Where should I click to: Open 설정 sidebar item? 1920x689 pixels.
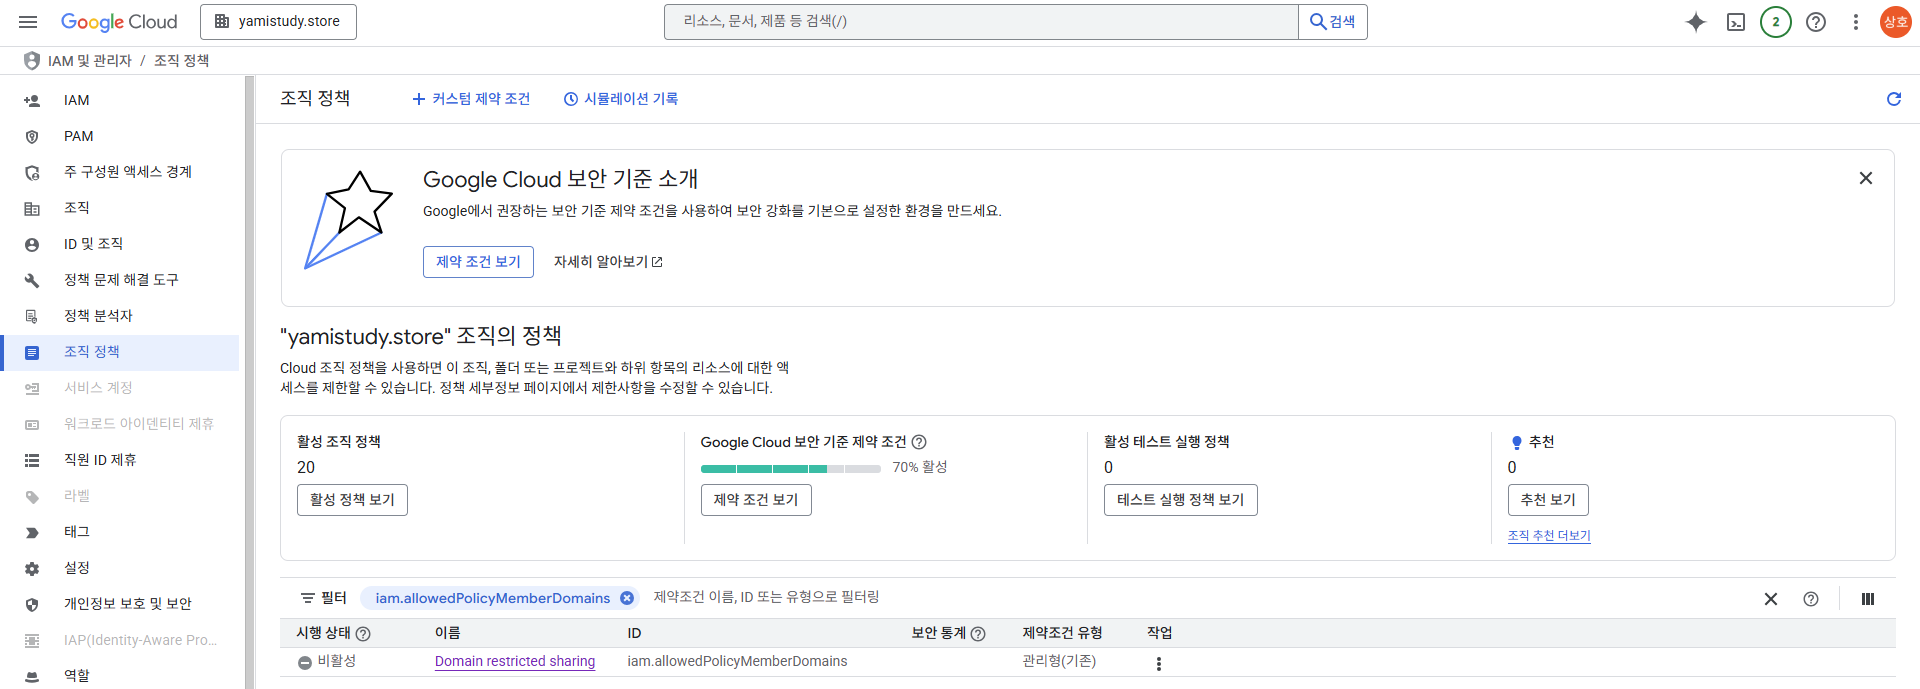(x=120, y=568)
